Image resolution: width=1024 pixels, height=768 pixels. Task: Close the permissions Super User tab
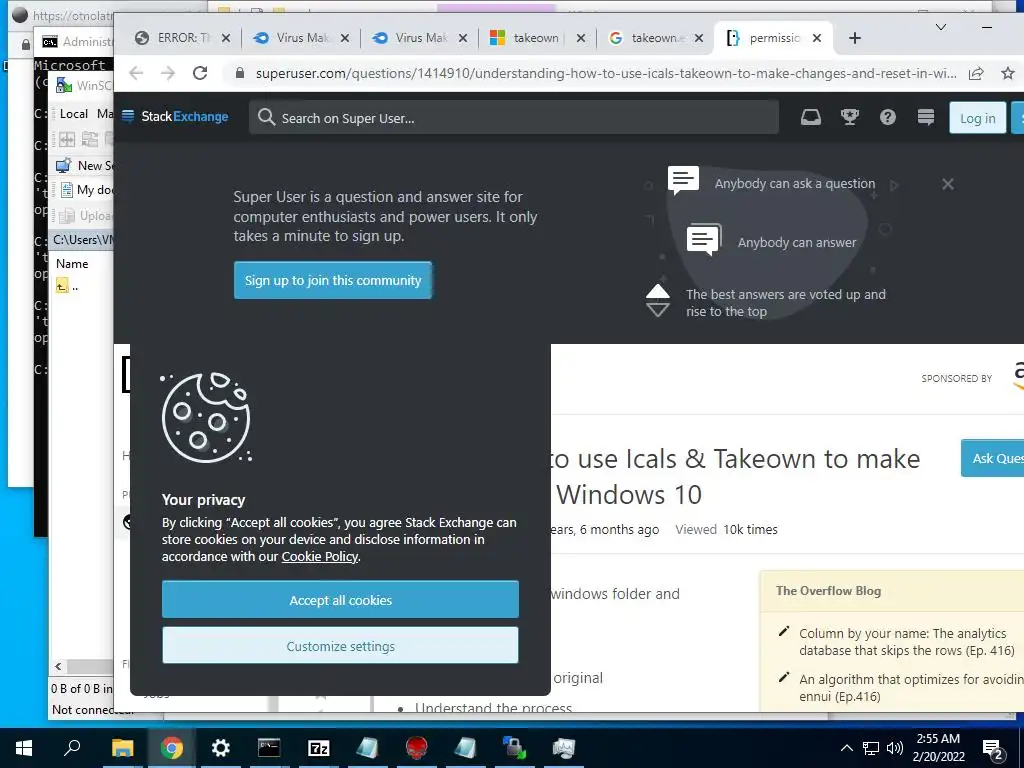pos(816,38)
